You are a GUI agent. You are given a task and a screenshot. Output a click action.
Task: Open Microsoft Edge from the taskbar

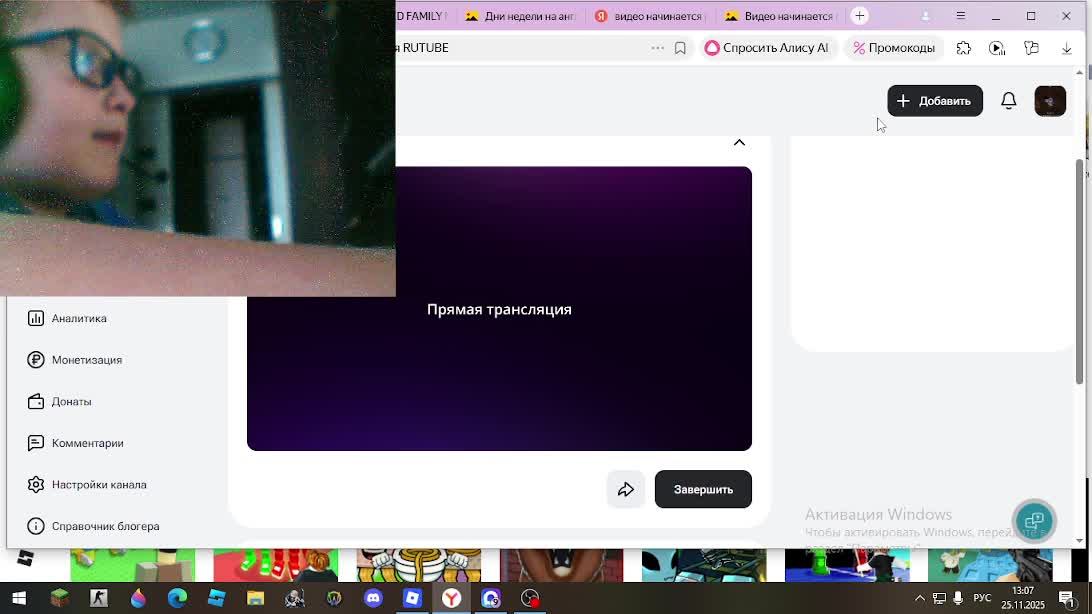pos(177,598)
